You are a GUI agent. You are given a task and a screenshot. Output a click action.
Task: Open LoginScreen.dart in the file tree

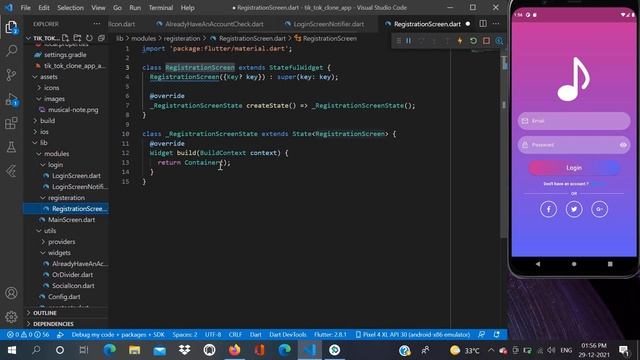coord(76,176)
